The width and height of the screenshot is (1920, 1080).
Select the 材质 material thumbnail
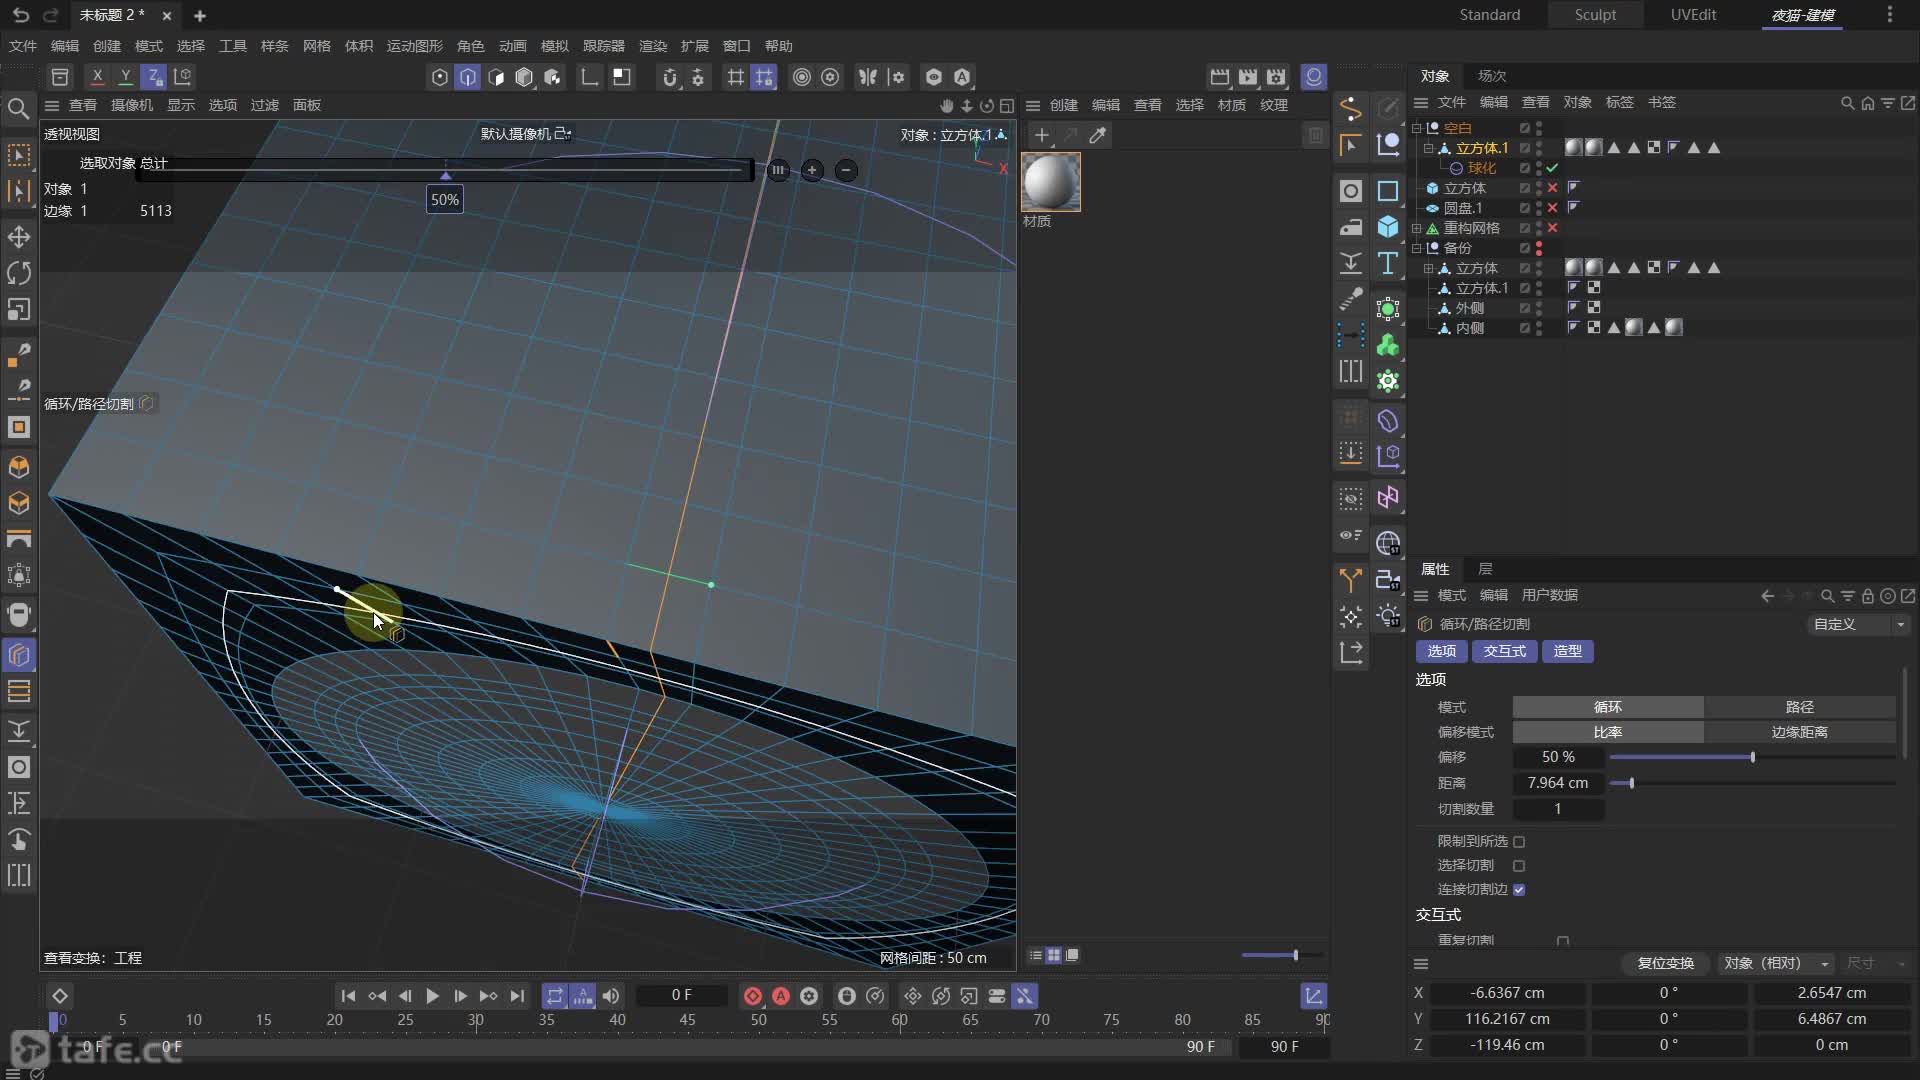click(1050, 182)
